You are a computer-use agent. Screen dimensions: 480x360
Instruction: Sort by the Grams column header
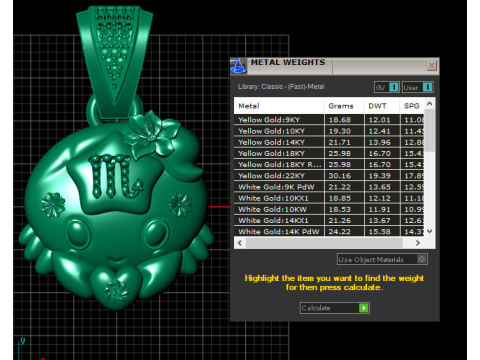pyautogui.click(x=344, y=106)
